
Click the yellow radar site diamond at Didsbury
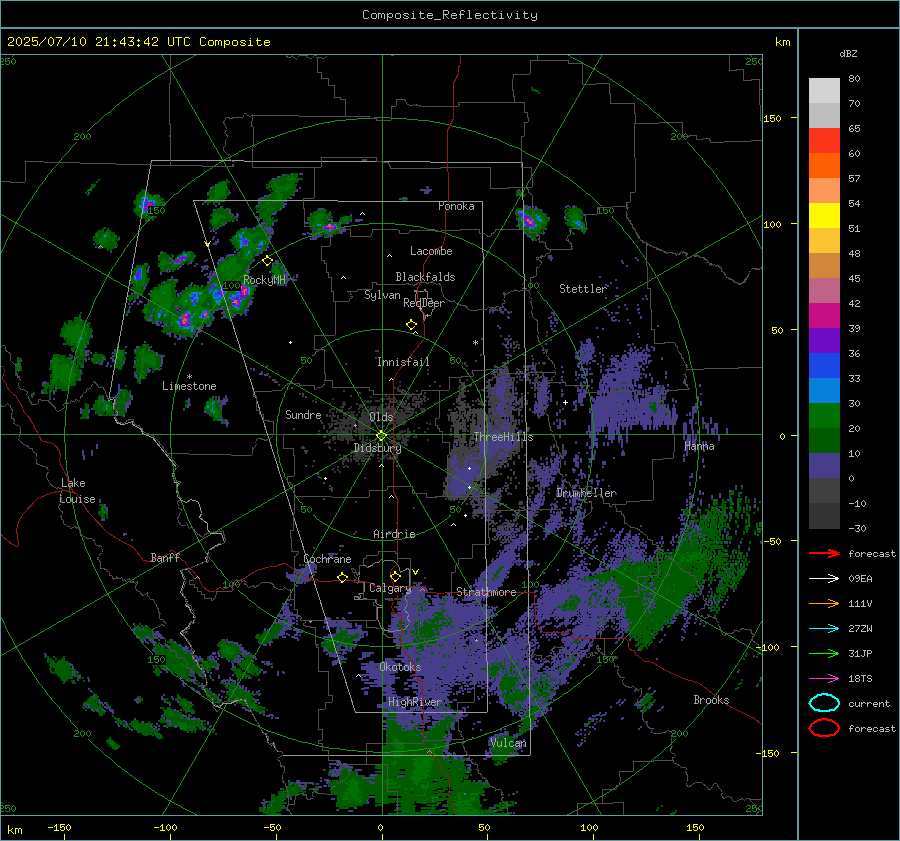click(x=381, y=436)
